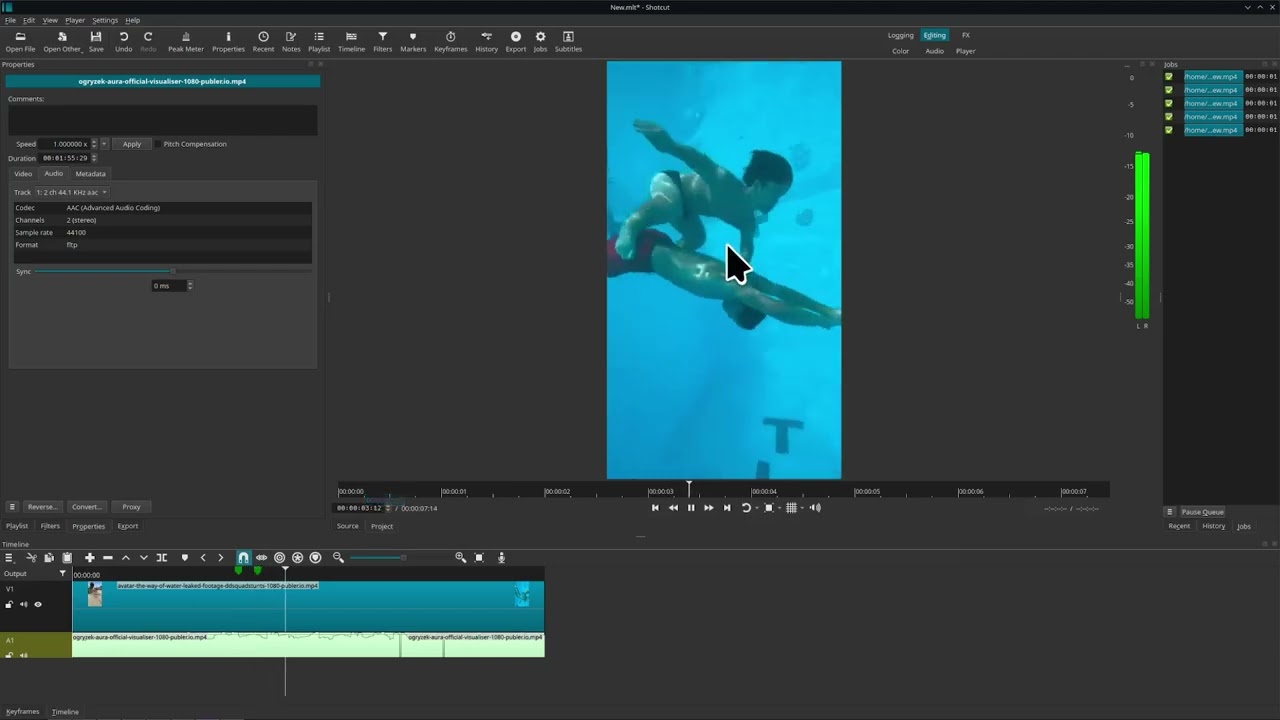Viewport: 1280px width, 720px height.
Task: Toggle the timeline snapping magnet icon
Action: pyautogui.click(x=243, y=558)
